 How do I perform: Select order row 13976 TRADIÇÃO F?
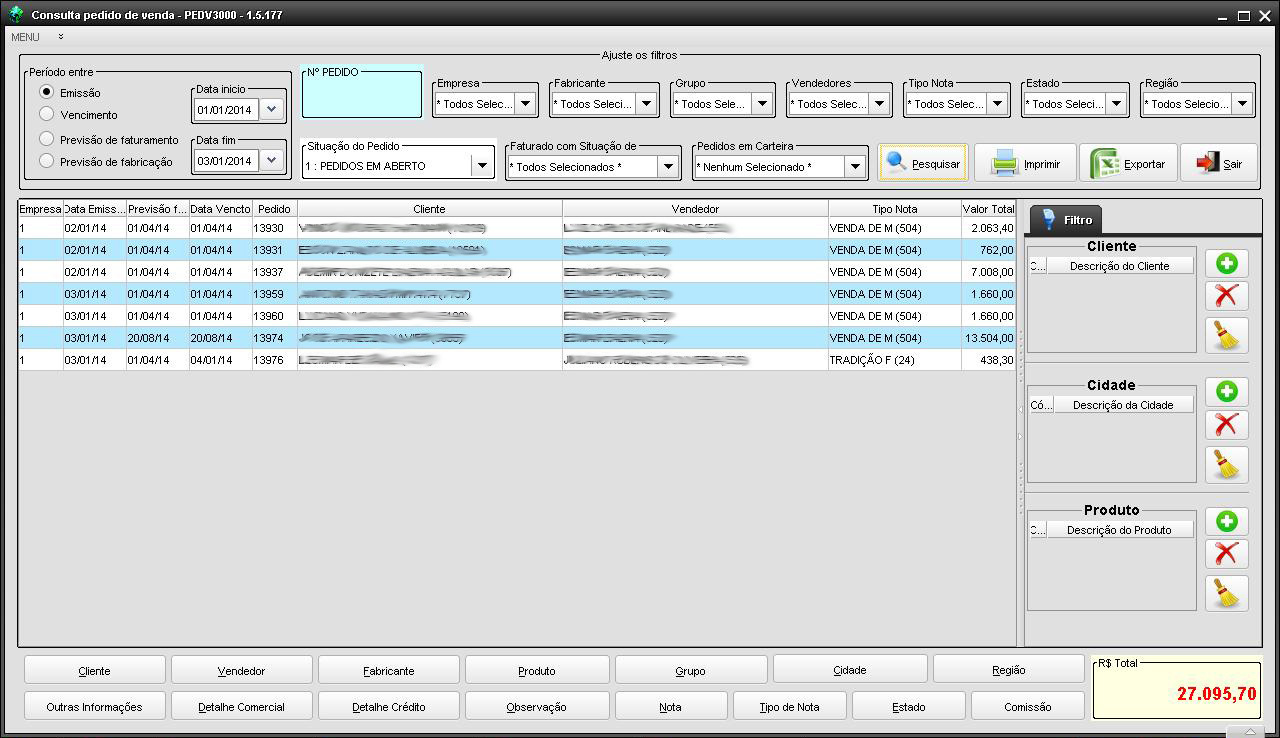point(517,360)
